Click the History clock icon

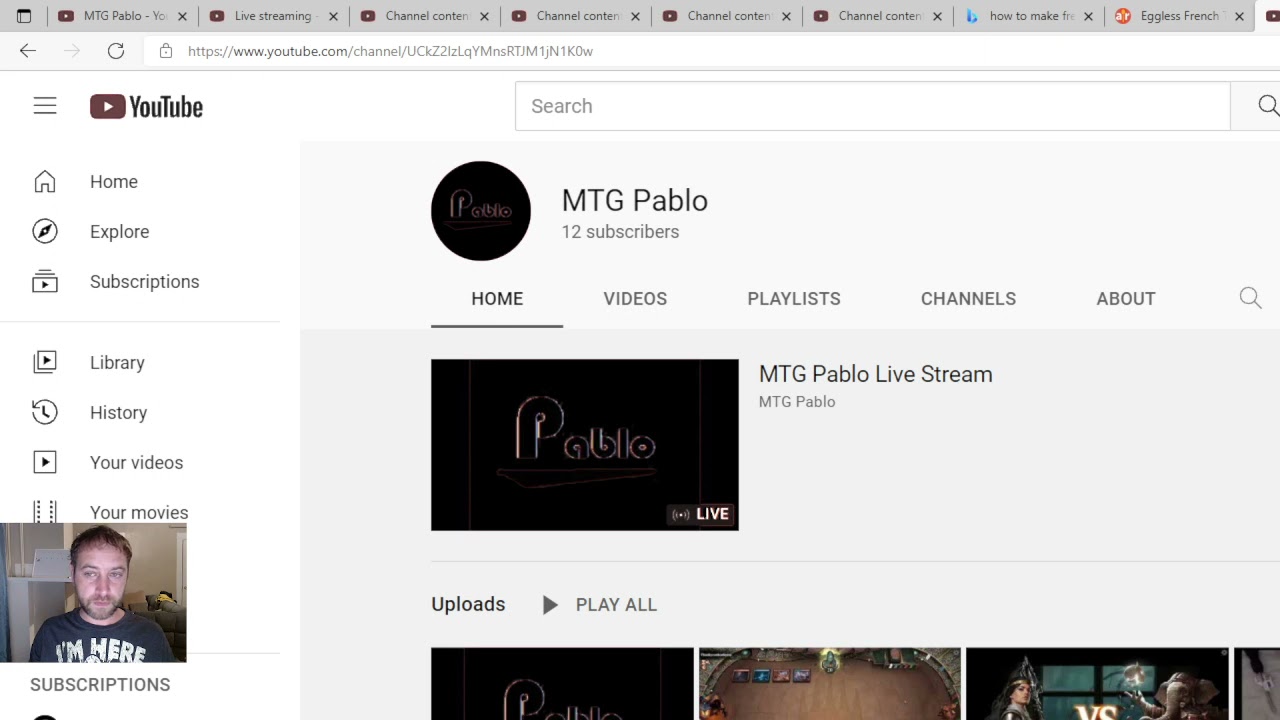tap(45, 412)
